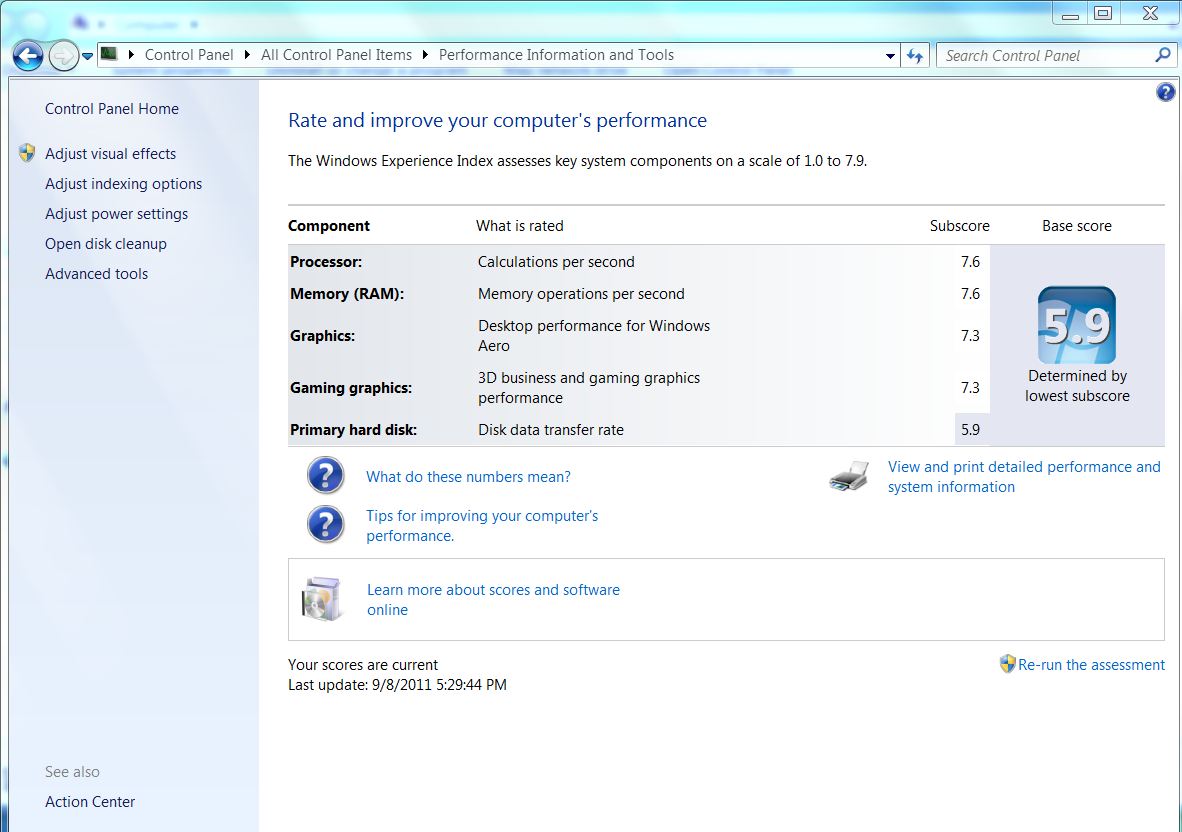Click question icon beside performance tips link

(326, 525)
